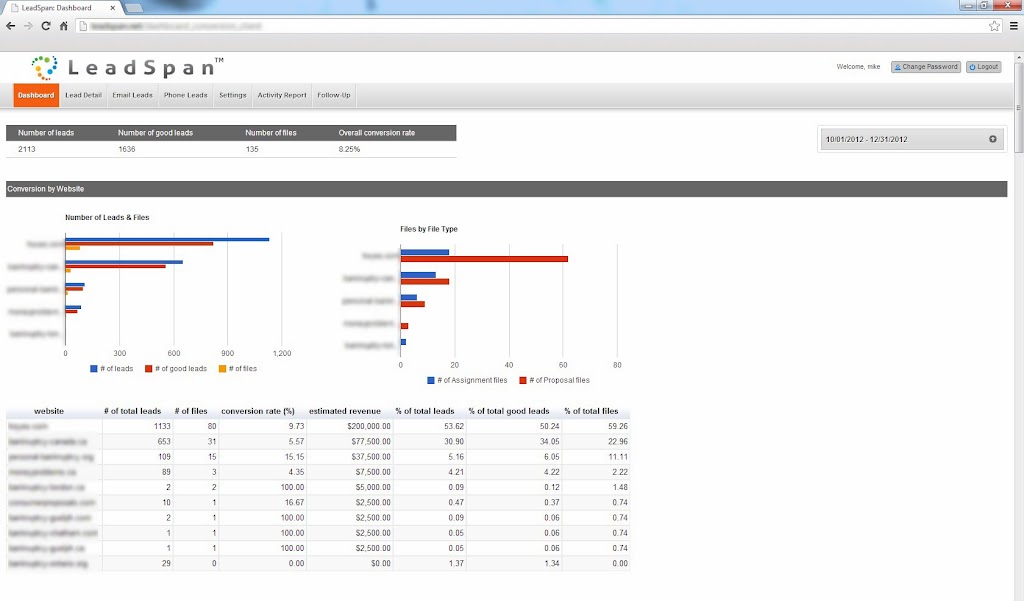
Task: View the Activity Report tab
Action: pyautogui.click(x=282, y=95)
